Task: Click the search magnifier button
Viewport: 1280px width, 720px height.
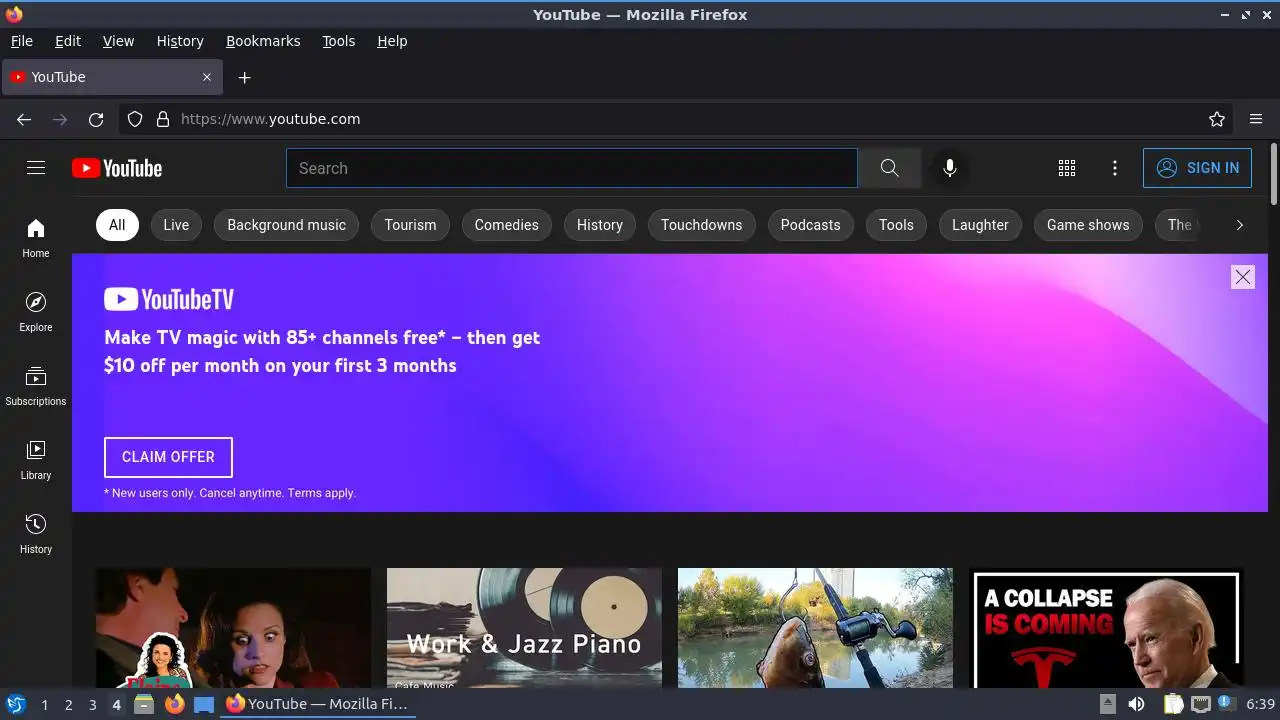Action: [889, 168]
